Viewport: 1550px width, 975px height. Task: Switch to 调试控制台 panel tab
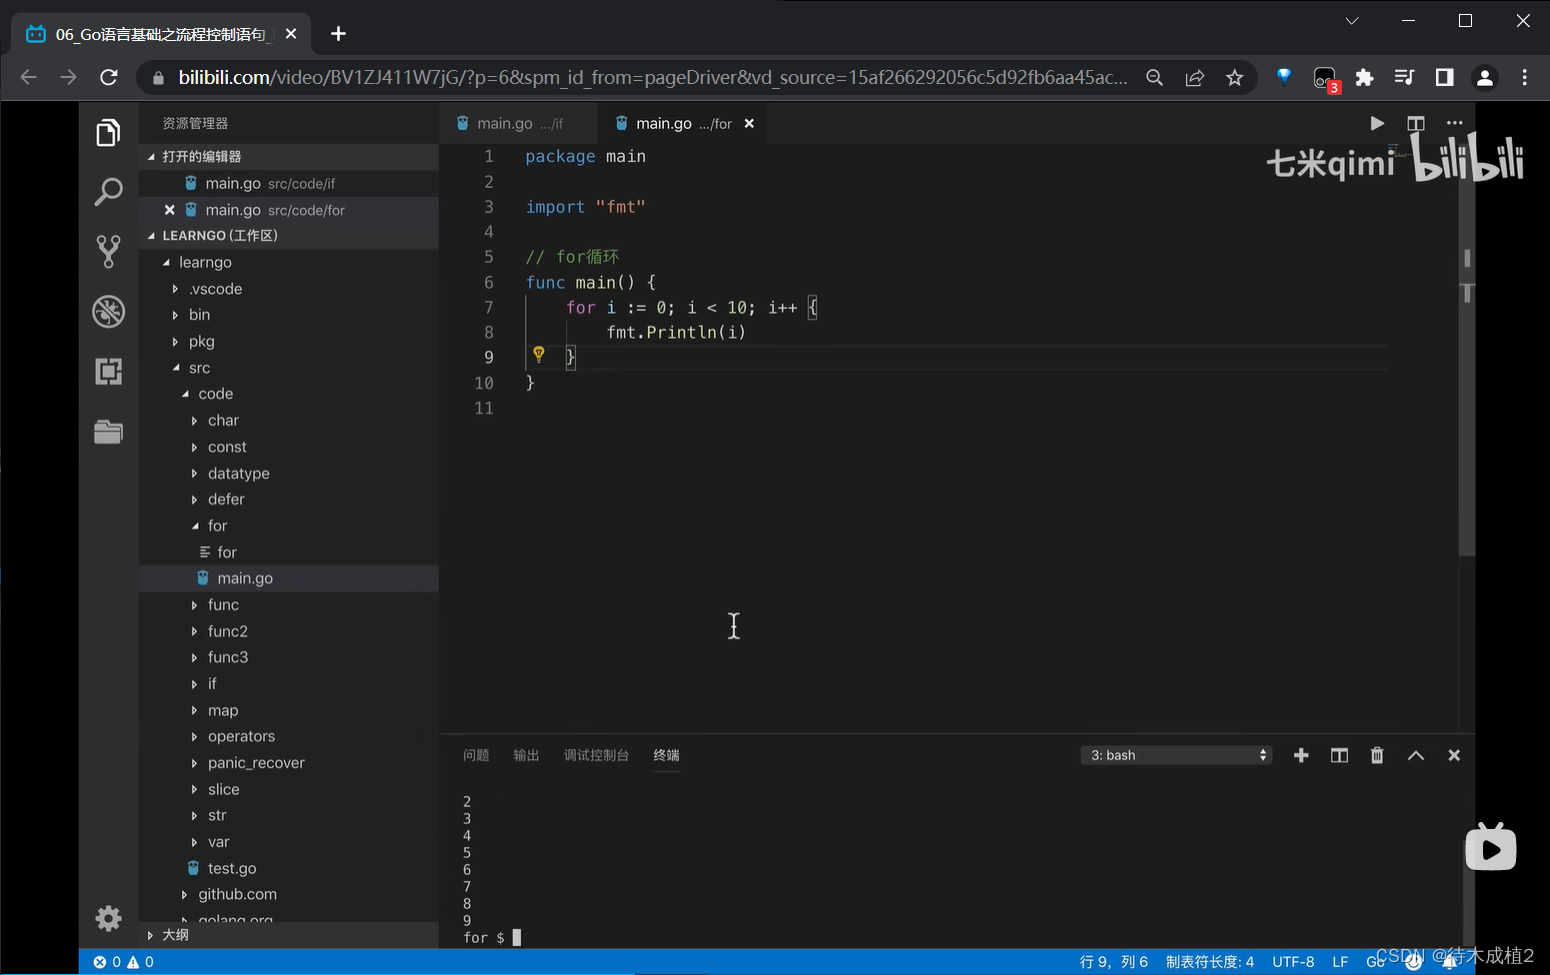596,755
